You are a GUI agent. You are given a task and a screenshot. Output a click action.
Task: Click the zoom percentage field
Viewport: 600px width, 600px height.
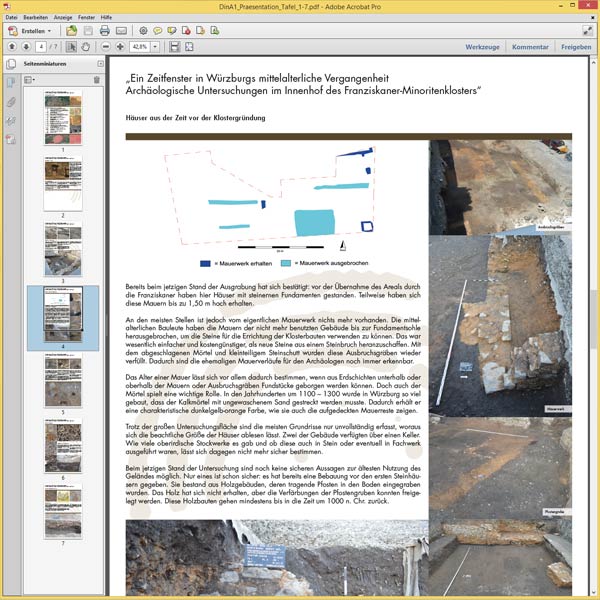click(x=140, y=47)
